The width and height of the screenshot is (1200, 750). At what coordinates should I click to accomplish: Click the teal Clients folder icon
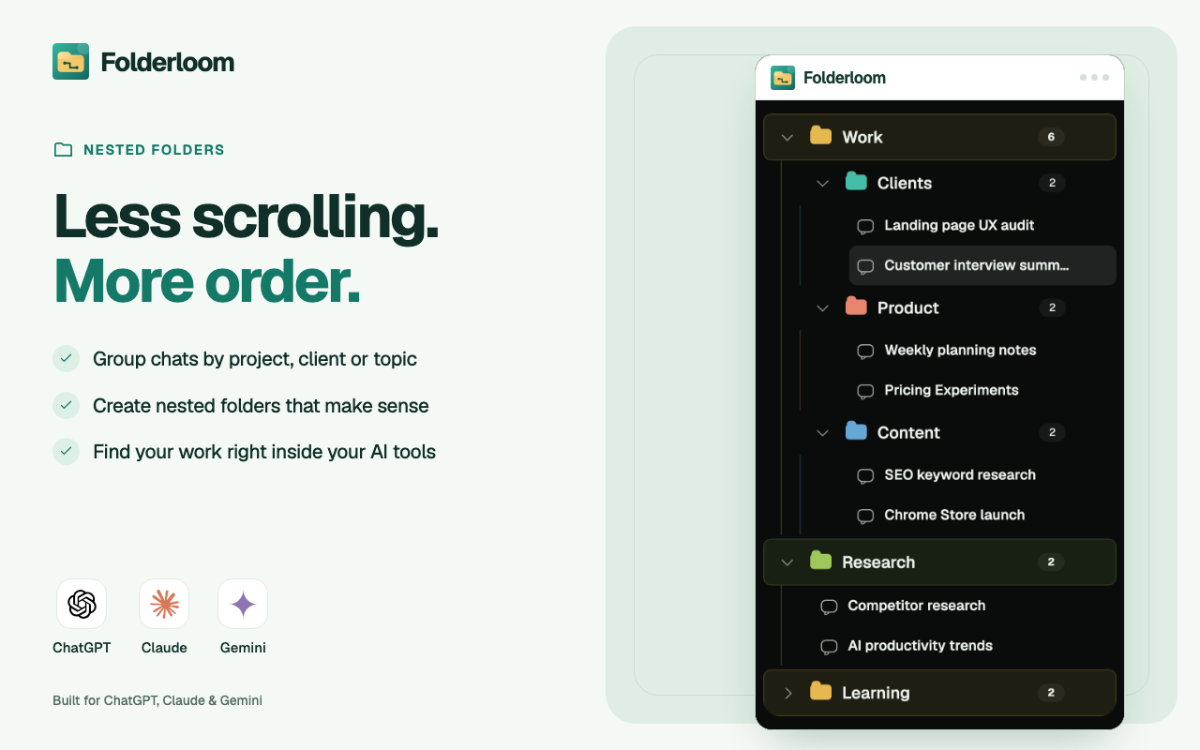(856, 182)
